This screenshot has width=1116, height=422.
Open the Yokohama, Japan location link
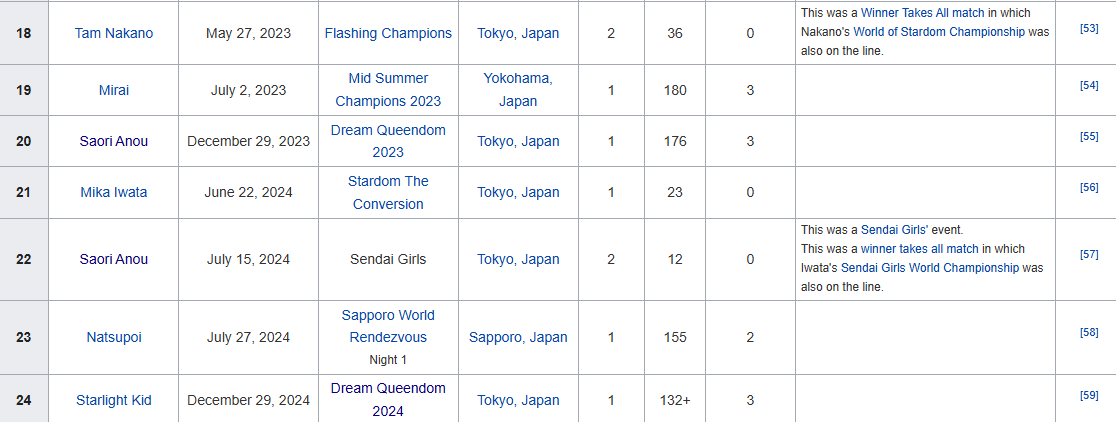click(518, 90)
